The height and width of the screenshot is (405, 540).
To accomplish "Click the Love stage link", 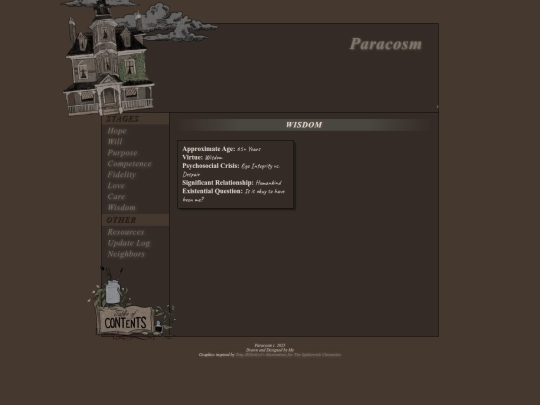I will pyautogui.click(x=116, y=186).
